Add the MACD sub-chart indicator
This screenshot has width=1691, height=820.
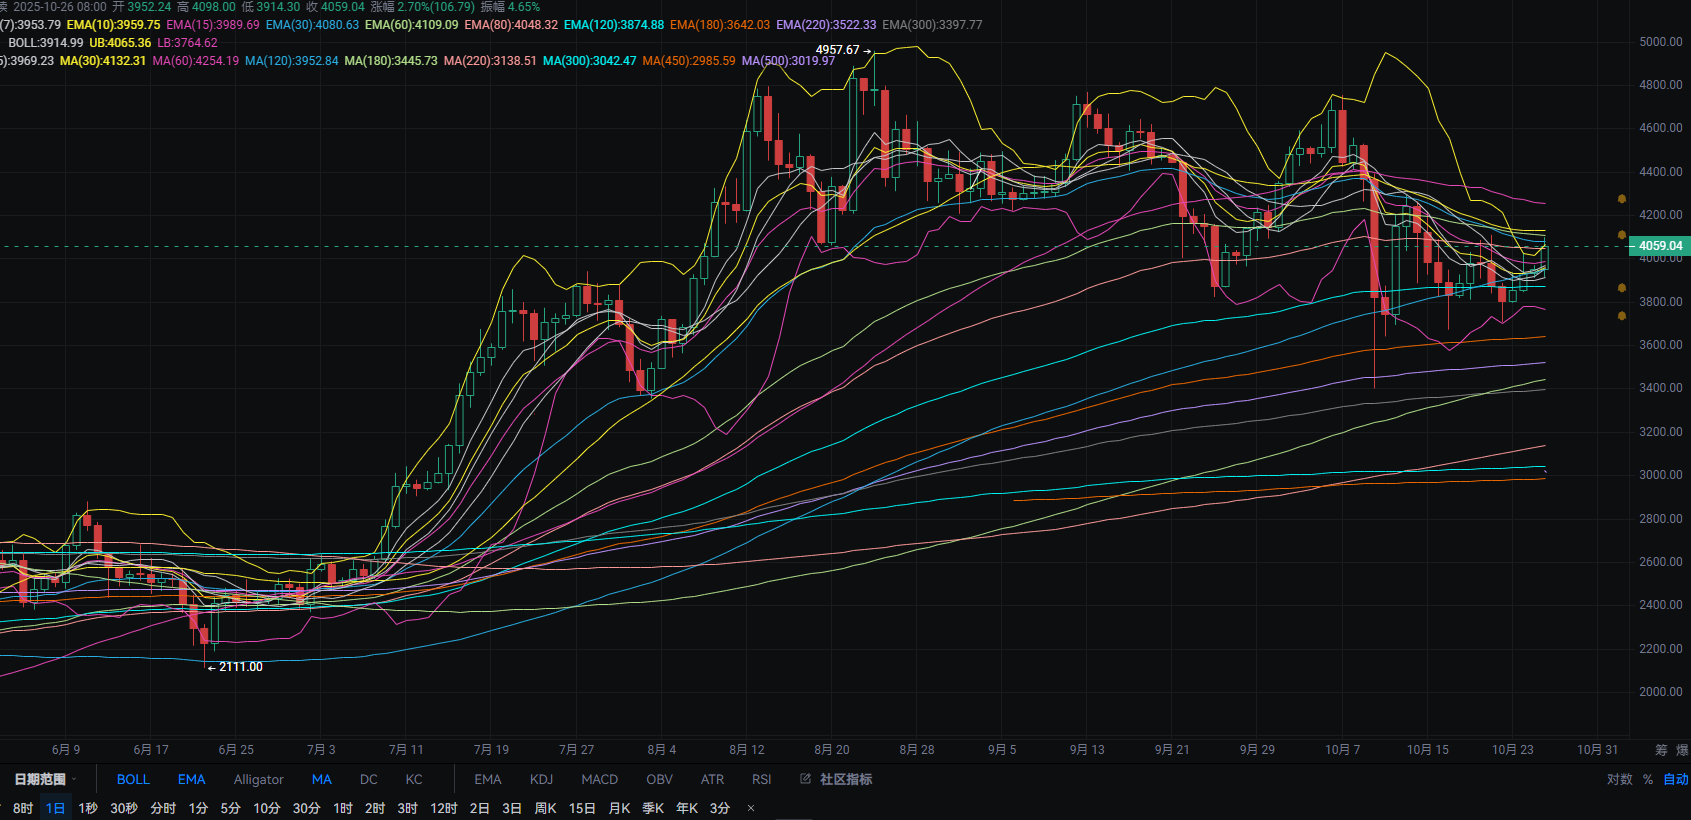[599, 779]
